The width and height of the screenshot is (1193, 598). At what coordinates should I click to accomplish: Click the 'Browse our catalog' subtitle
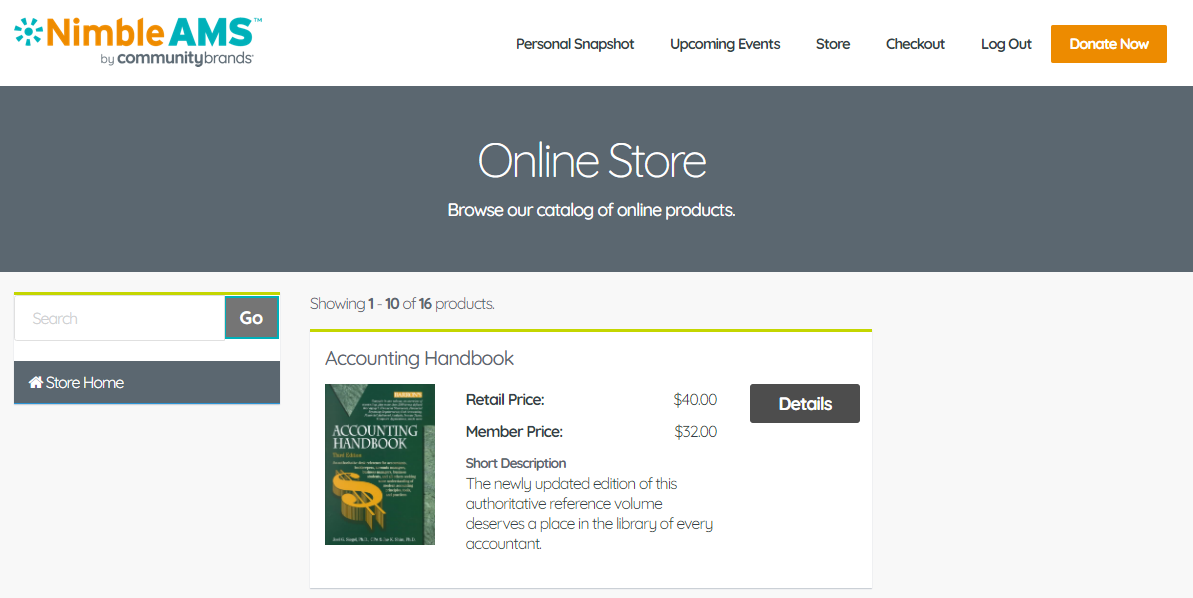coord(591,211)
